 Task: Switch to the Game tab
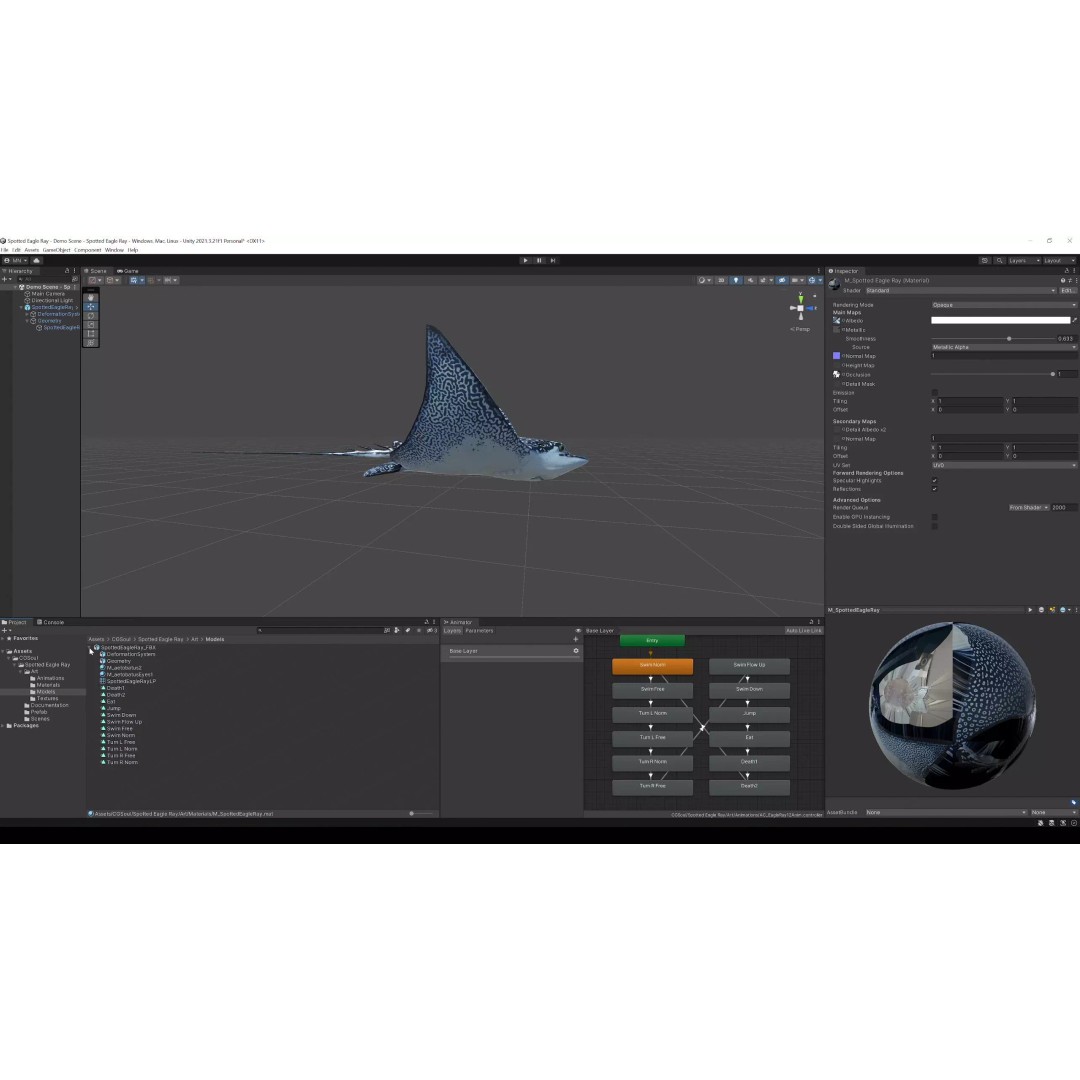point(128,271)
